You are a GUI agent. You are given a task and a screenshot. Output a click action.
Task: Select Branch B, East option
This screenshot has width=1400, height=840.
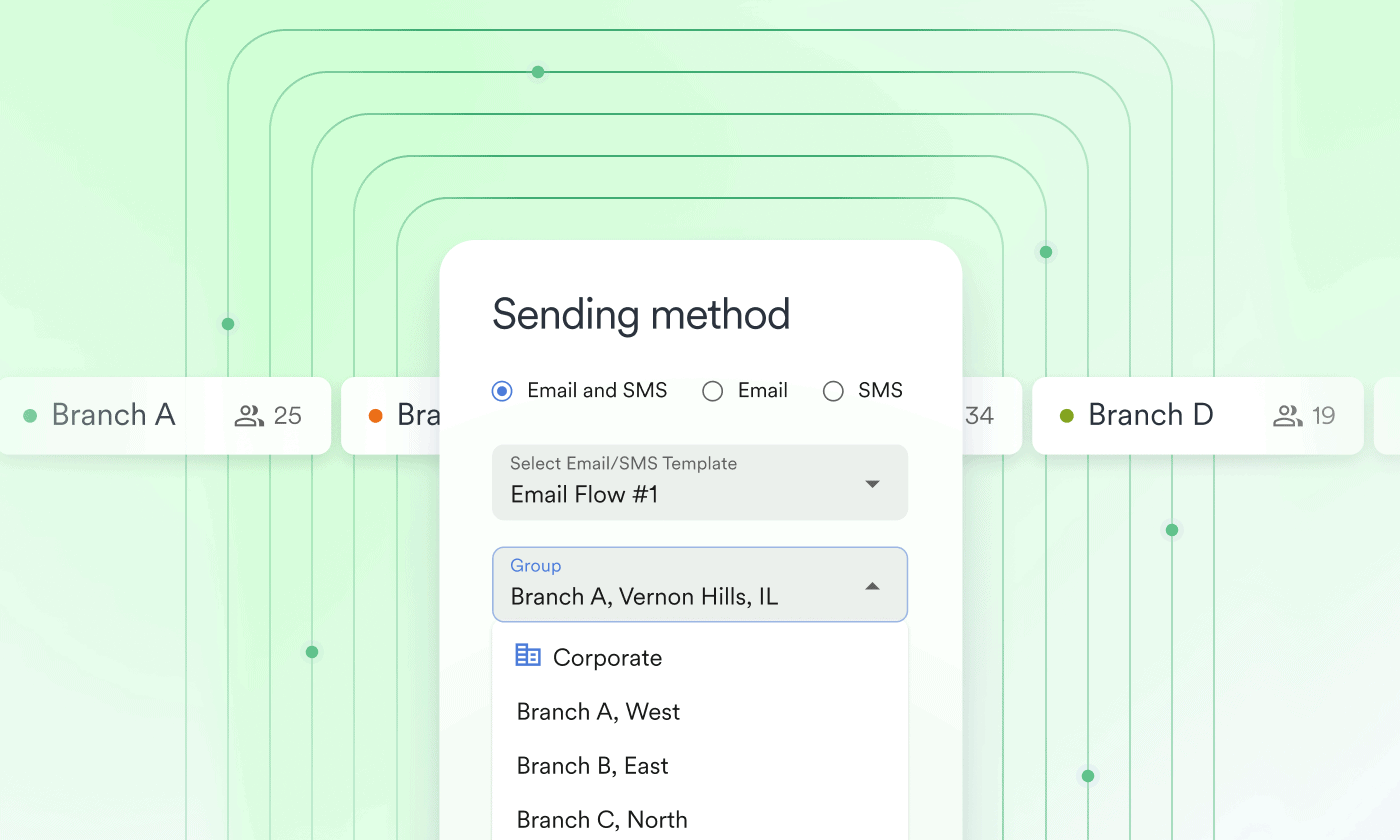[x=700, y=766]
